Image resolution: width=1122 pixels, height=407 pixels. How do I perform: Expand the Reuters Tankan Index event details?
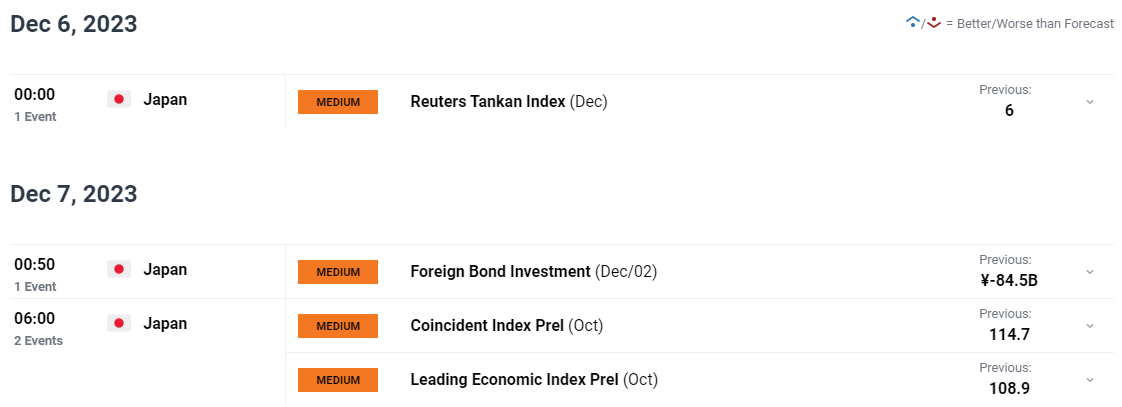click(1090, 102)
